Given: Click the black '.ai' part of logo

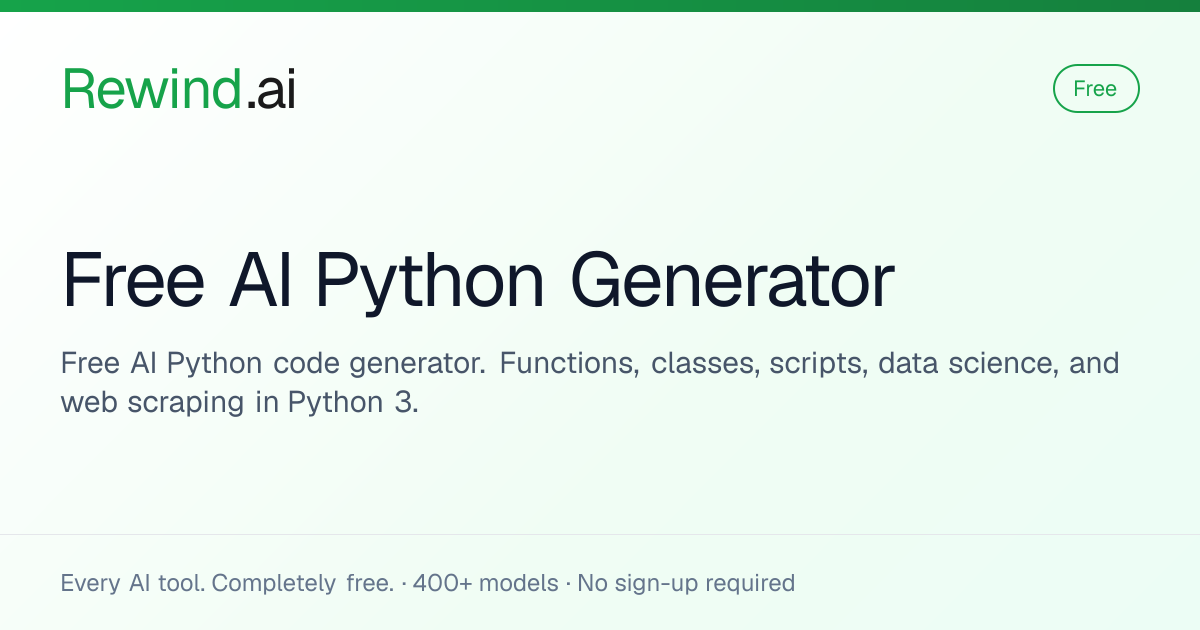Looking at the screenshot, I should (270, 89).
